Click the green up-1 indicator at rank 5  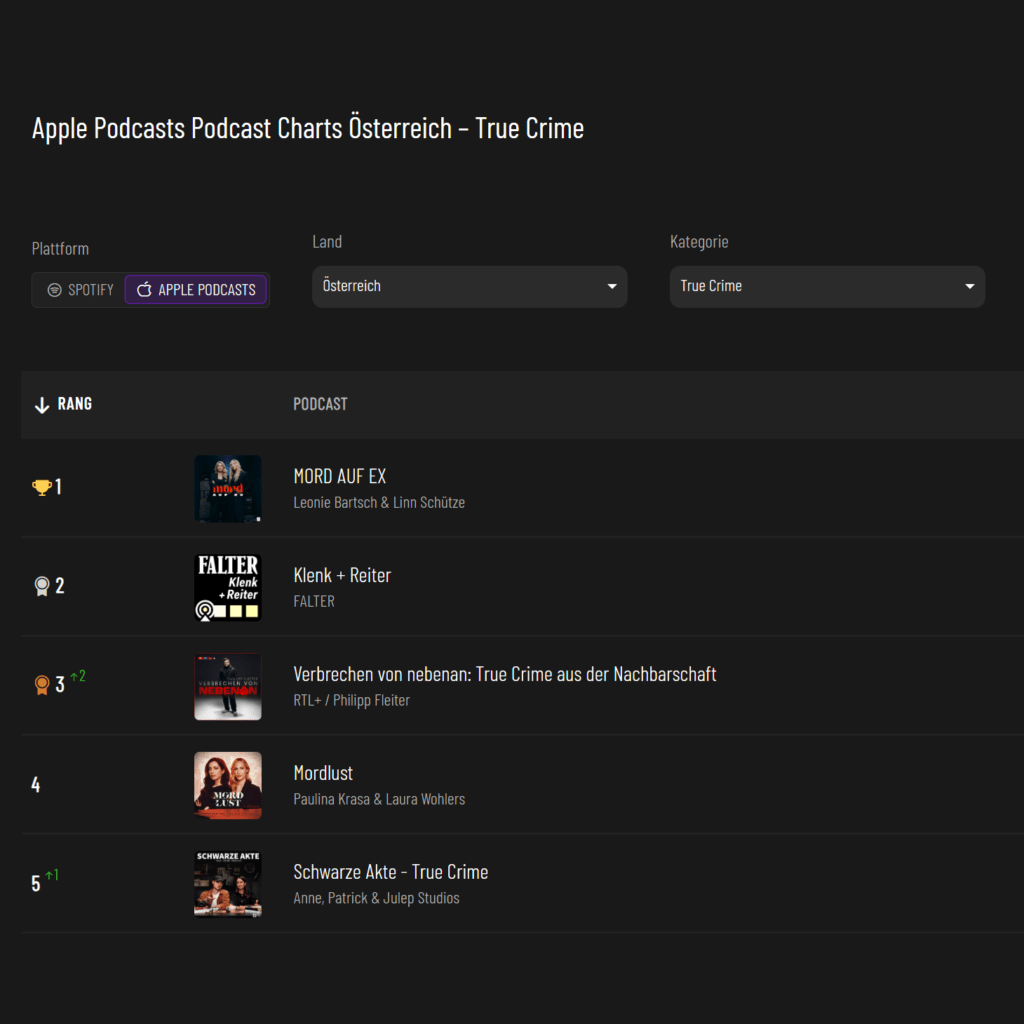point(52,874)
